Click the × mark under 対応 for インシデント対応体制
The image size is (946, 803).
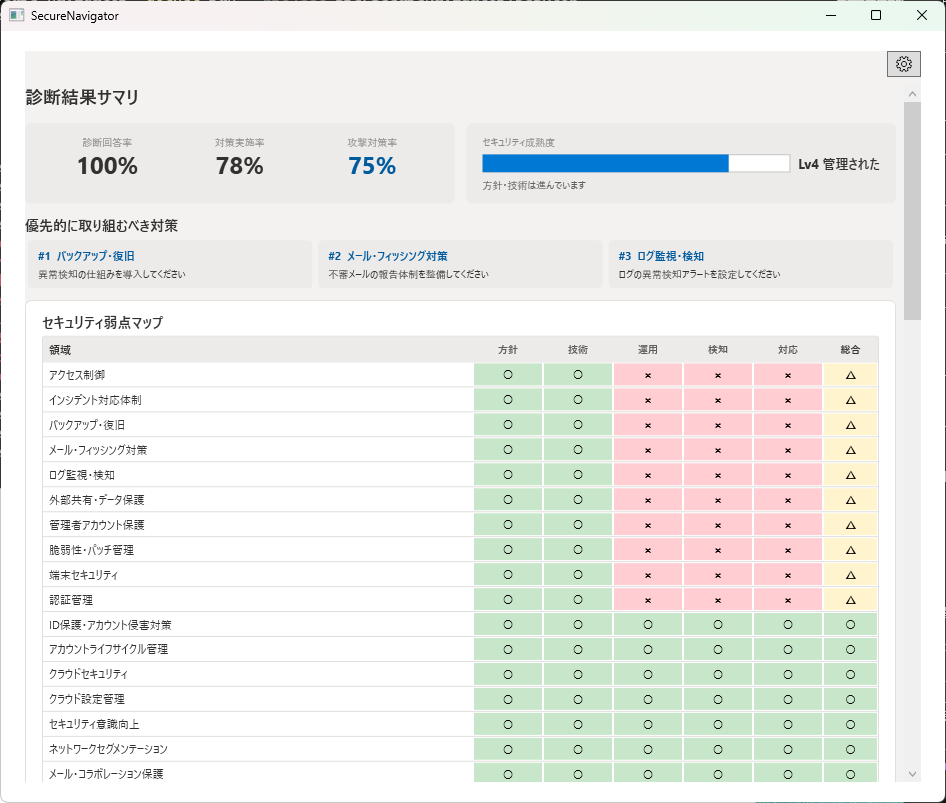(787, 398)
